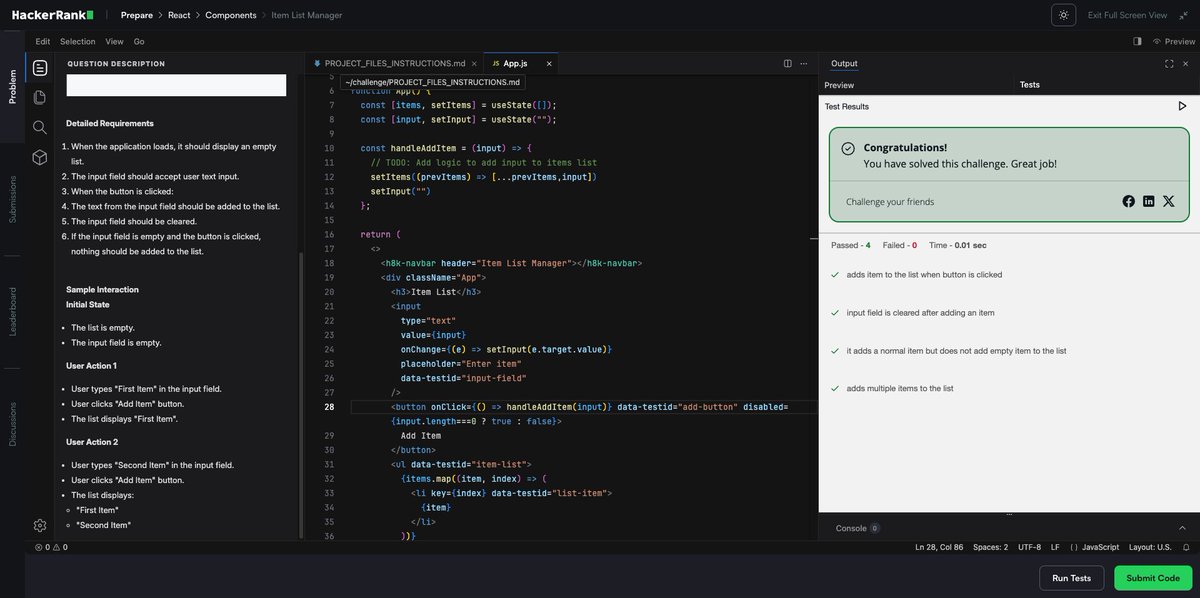The width and height of the screenshot is (1200, 598).
Task: Close the PROJECT_FILES_INSTRUCTIONS.md tab
Action: pyautogui.click(x=474, y=63)
